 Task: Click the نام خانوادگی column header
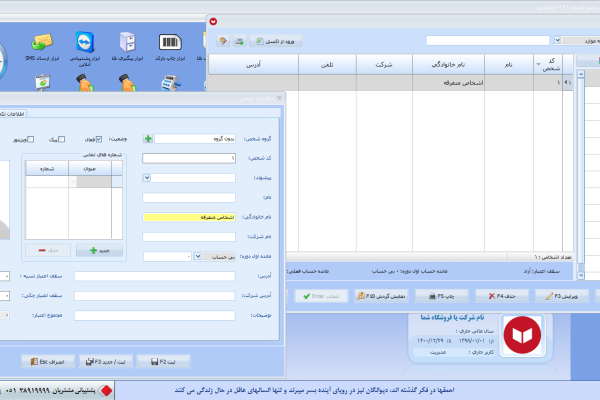click(x=448, y=64)
